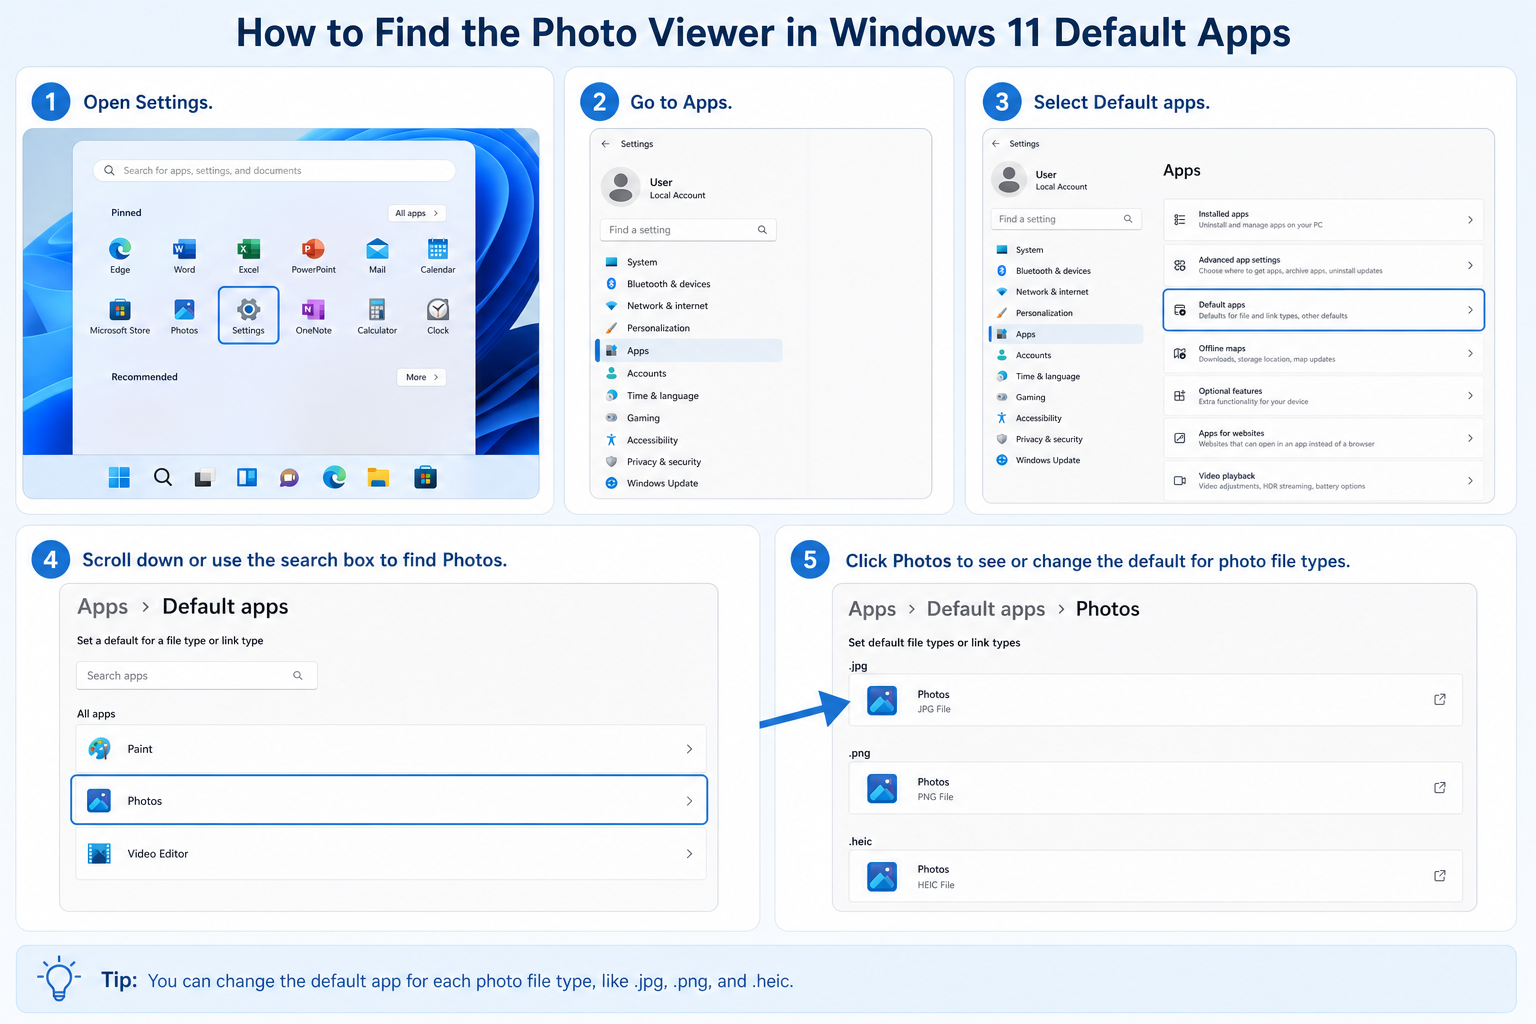The width and height of the screenshot is (1536, 1024).
Task: Open Microsoft Store on the taskbar
Action: tap(425, 478)
